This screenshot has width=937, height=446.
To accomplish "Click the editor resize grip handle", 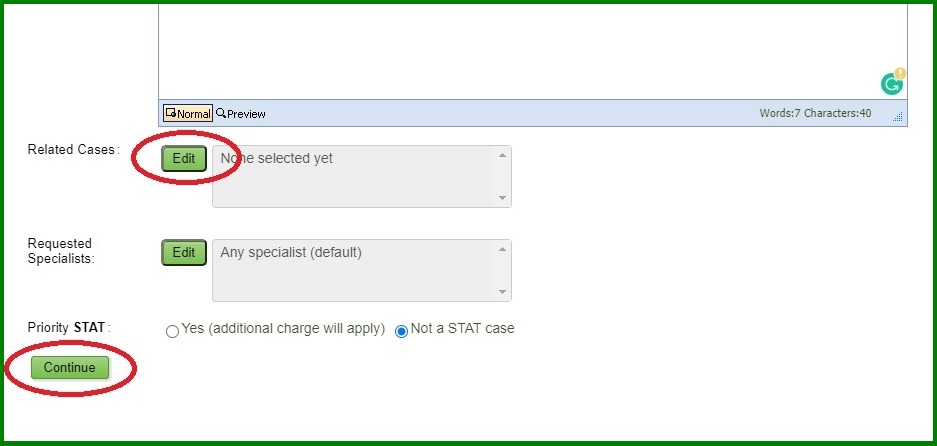I will [x=898, y=117].
